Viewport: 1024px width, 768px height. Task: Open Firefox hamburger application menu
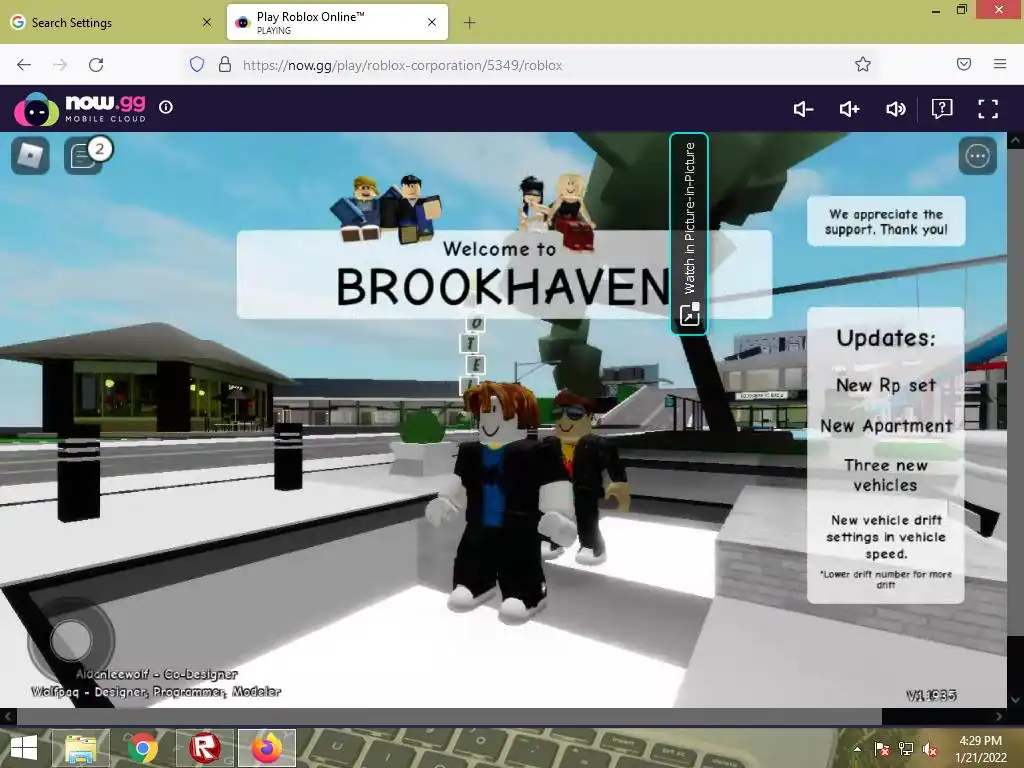[1000, 64]
